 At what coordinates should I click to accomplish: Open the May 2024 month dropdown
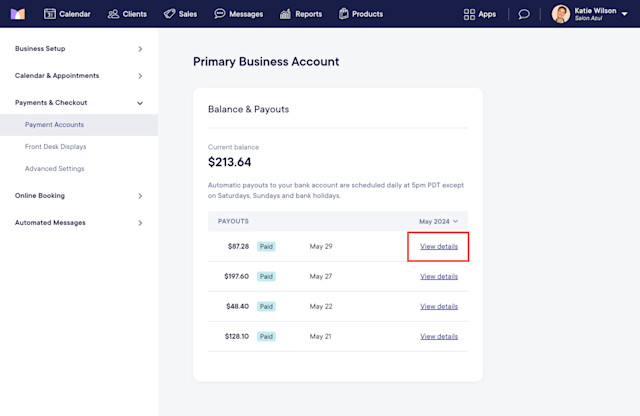click(439, 221)
